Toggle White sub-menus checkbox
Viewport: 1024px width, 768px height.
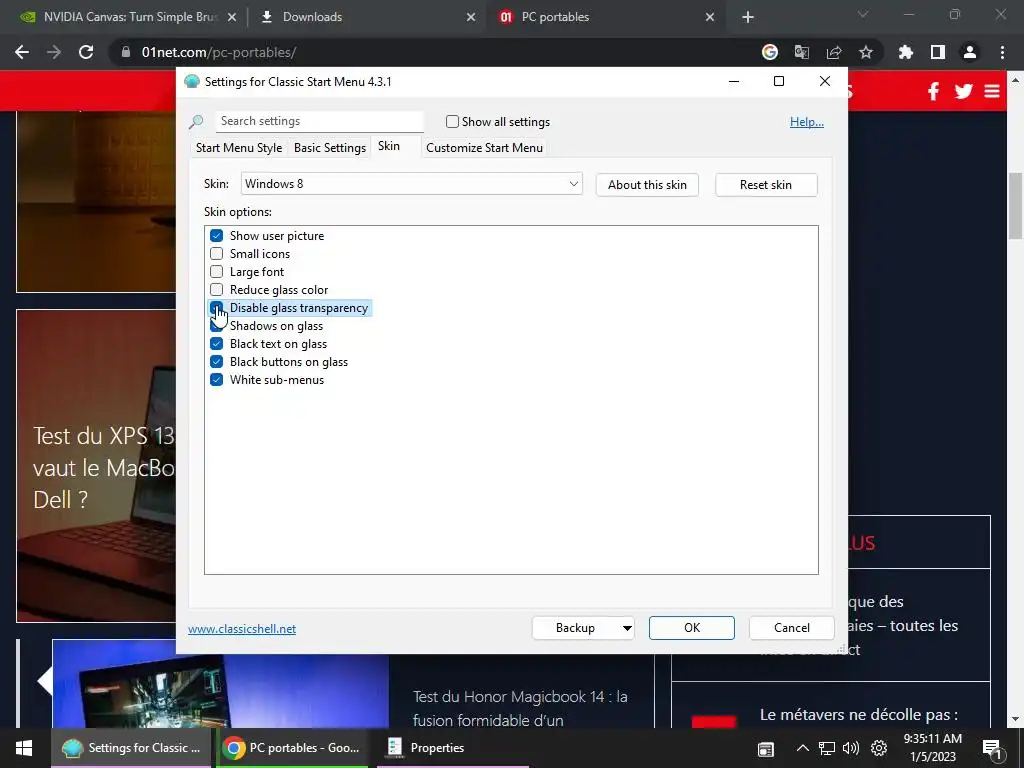216,380
